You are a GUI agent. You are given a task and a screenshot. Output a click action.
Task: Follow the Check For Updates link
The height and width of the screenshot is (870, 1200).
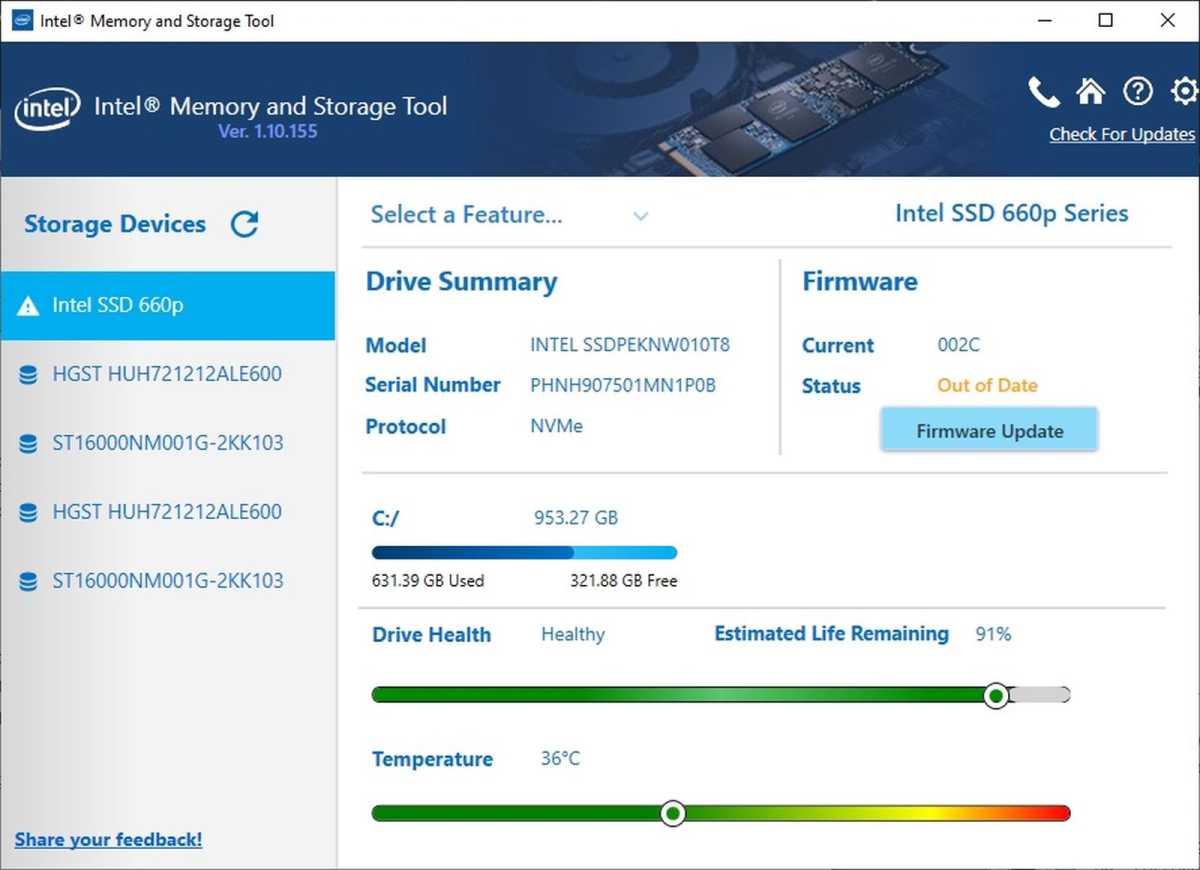[x=1122, y=135]
